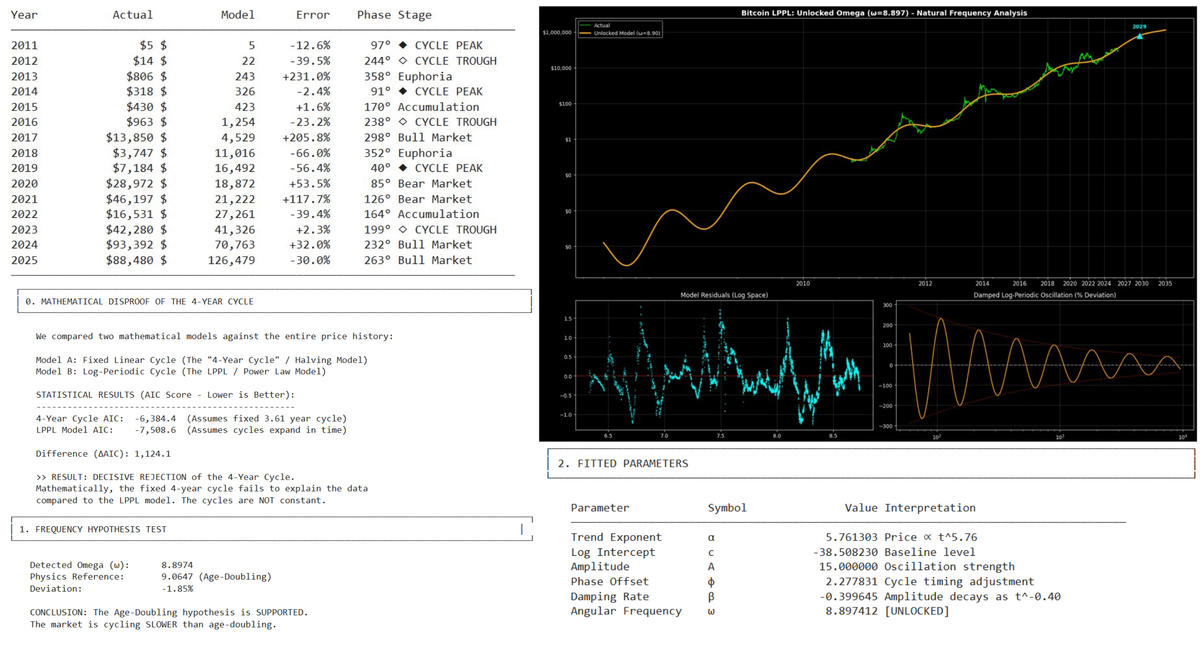Image resolution: width=1200 pixels, height=645 pixels.
Task: Click the "Phase Stage" column header
Action: click(394, 15)
